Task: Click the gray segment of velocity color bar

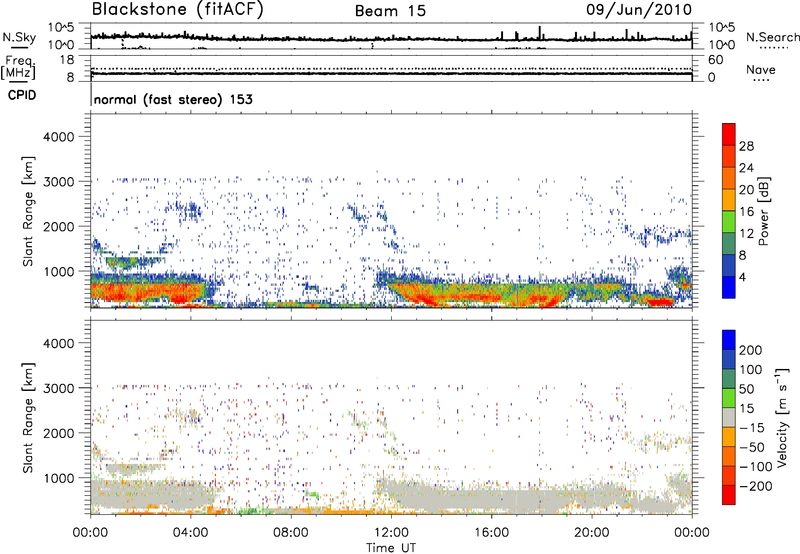Action: [x=729, y=418]
